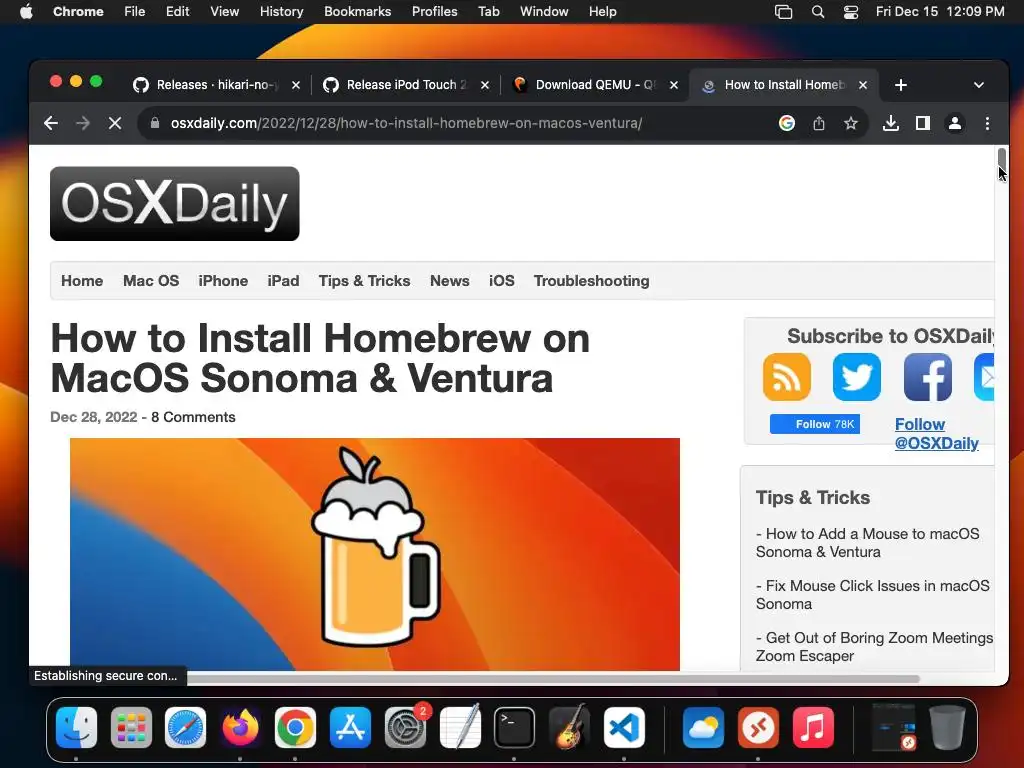
Task: Click the Twitter bird icon
Action: 857,377
